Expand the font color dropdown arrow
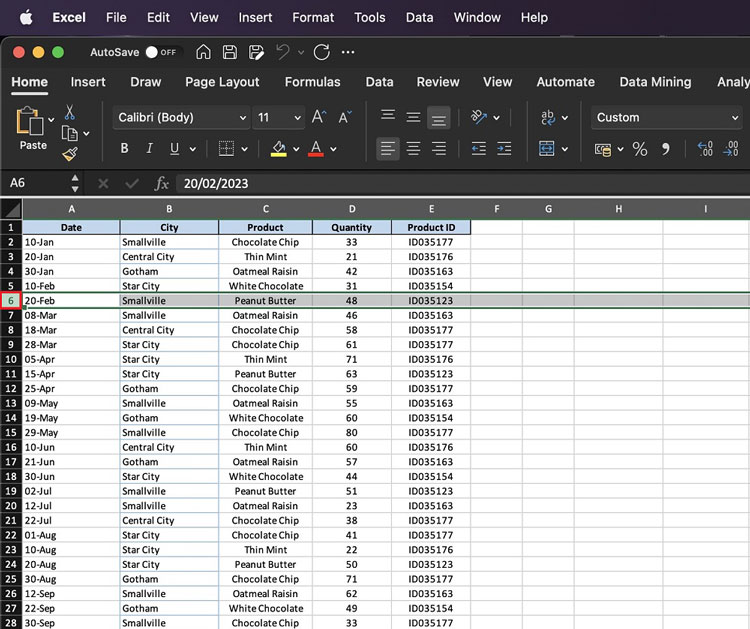Viewport: 750px width, 629px height. [x=333, y=149]
